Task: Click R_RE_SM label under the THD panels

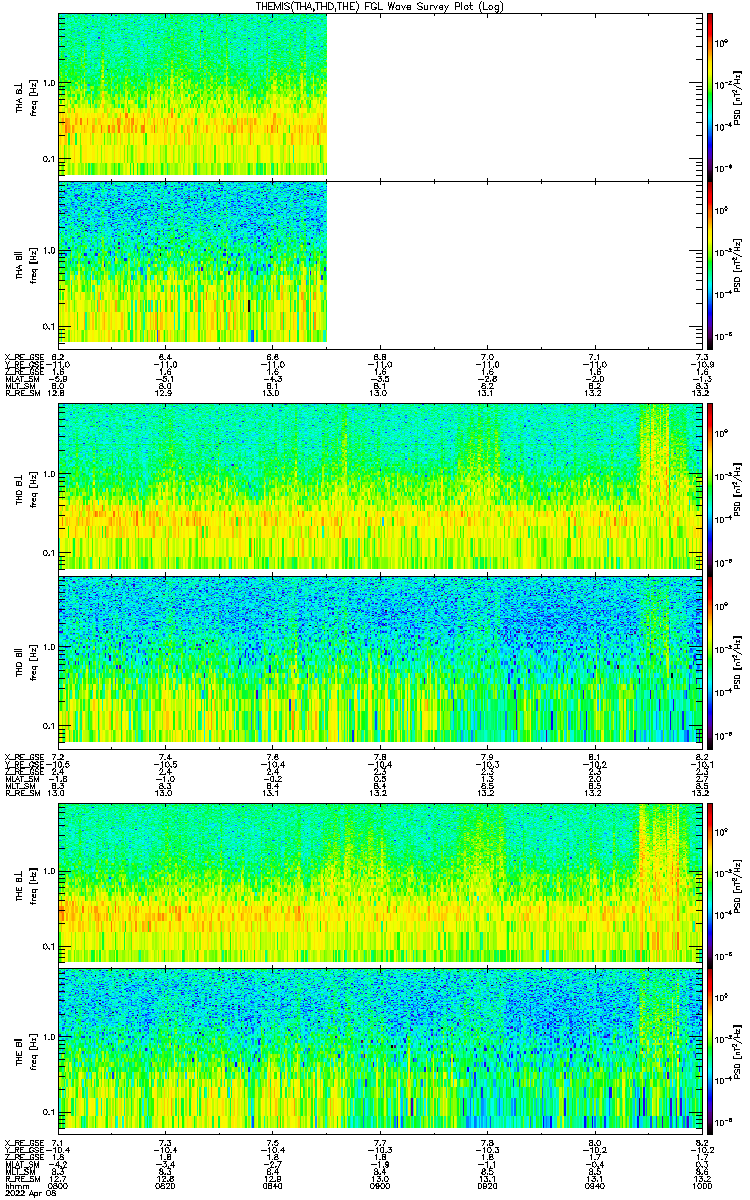Action: 21,792
